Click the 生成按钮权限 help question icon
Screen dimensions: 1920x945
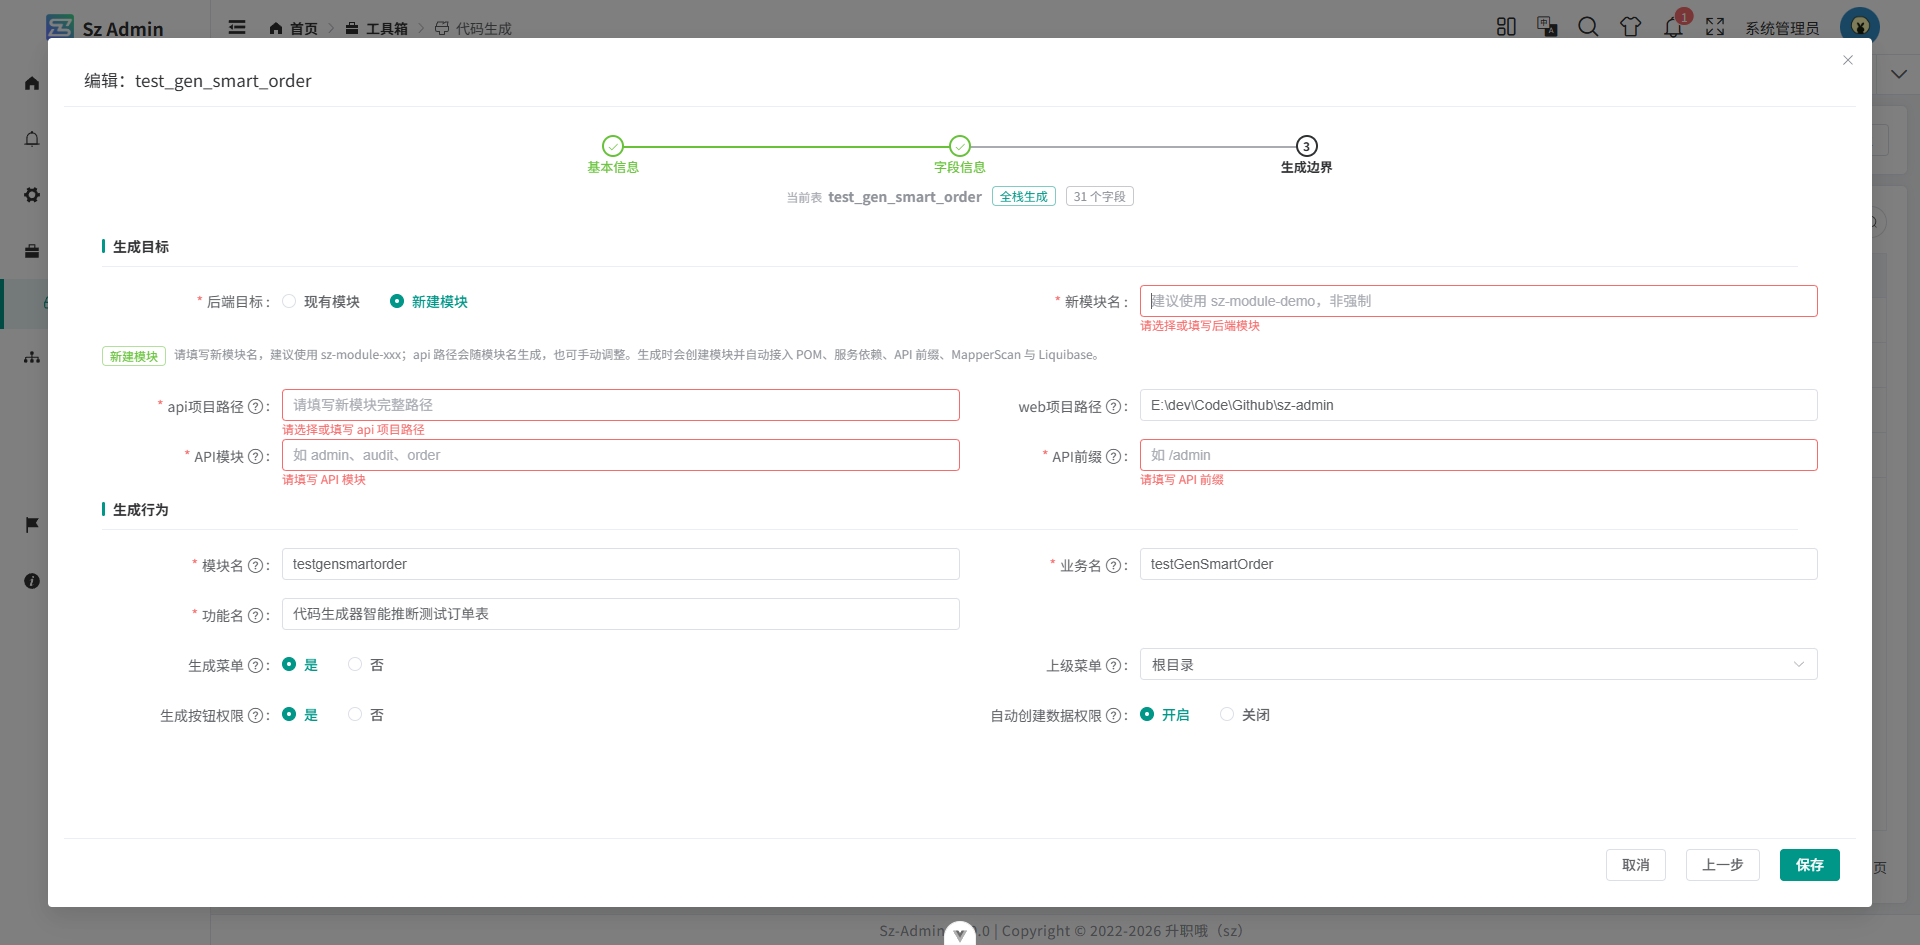coord(255,715)
